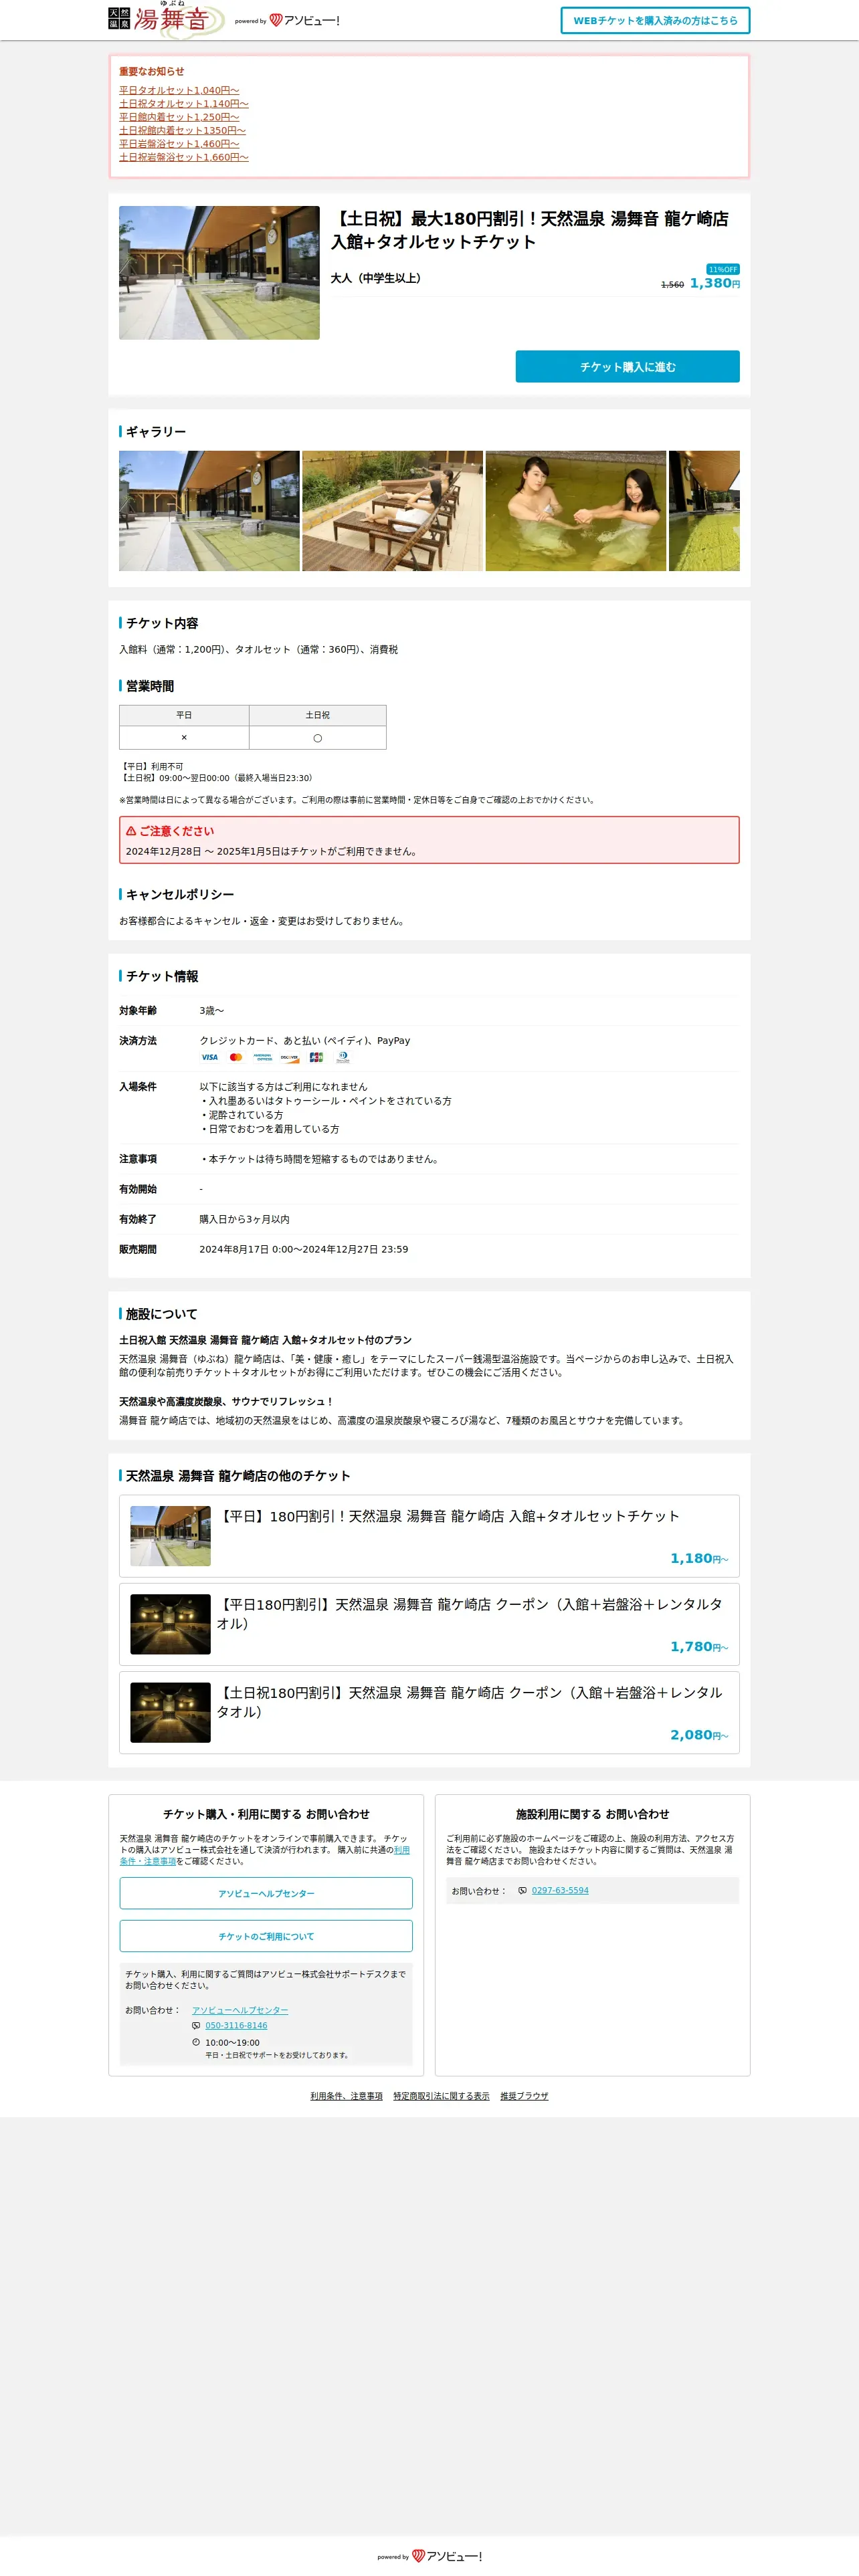
Task: Open the first gallery photo of the outdoor bath
Action: [x=209, y=511]
